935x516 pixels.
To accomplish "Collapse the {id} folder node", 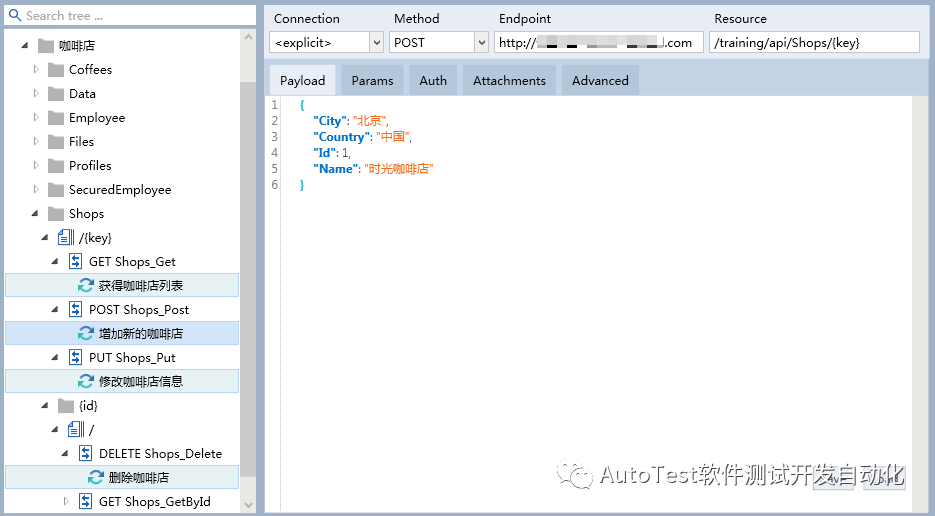I will tap(45, 405).
